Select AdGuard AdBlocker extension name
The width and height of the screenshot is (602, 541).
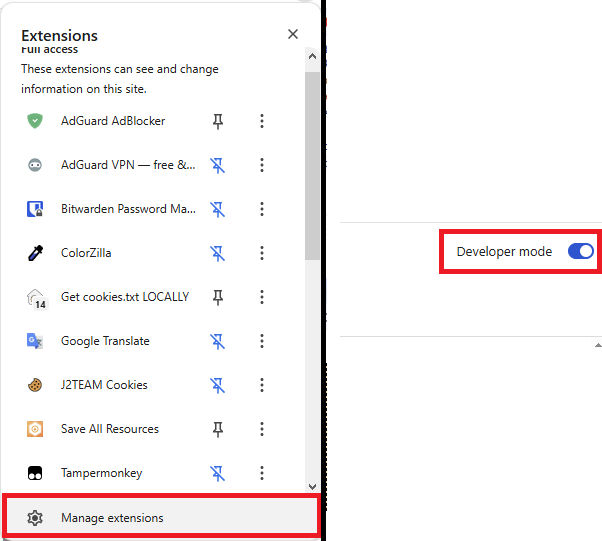point(113,121)
